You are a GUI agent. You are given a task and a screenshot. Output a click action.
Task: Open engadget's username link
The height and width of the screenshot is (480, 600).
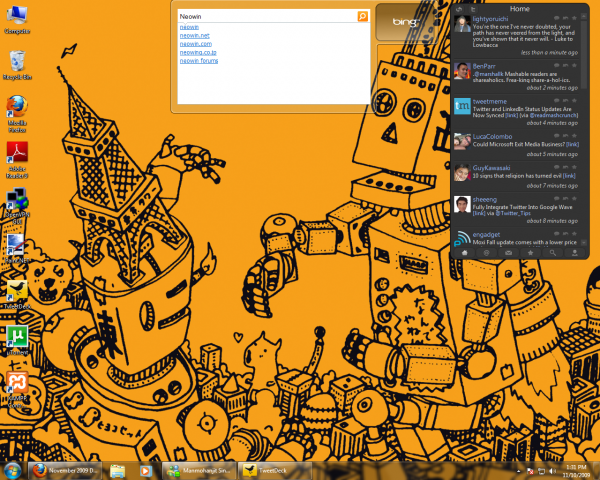(x=486, y=235)
